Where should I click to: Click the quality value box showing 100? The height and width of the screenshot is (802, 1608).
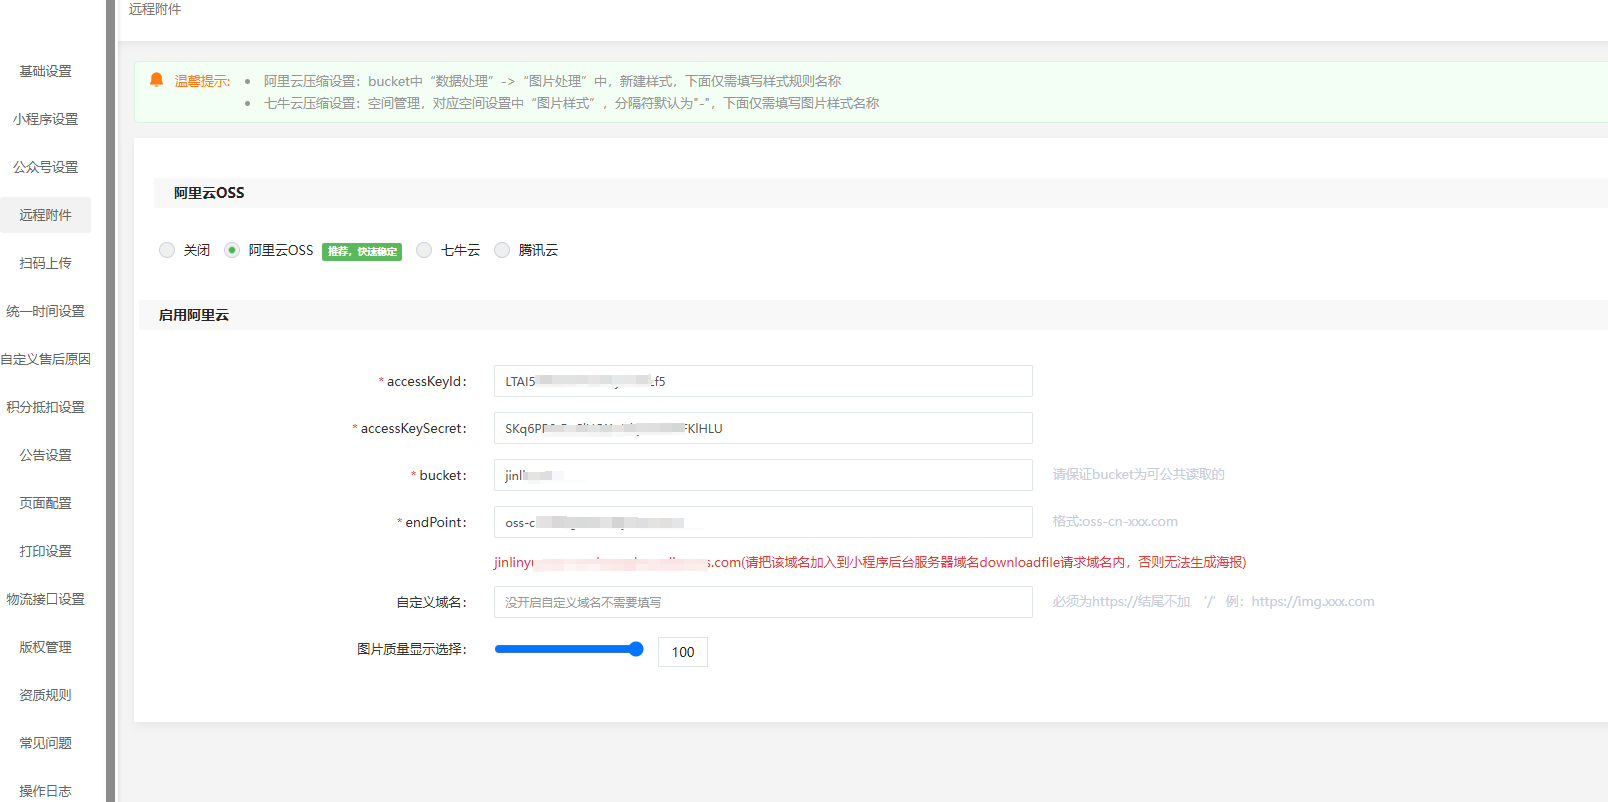click(682, 652)
